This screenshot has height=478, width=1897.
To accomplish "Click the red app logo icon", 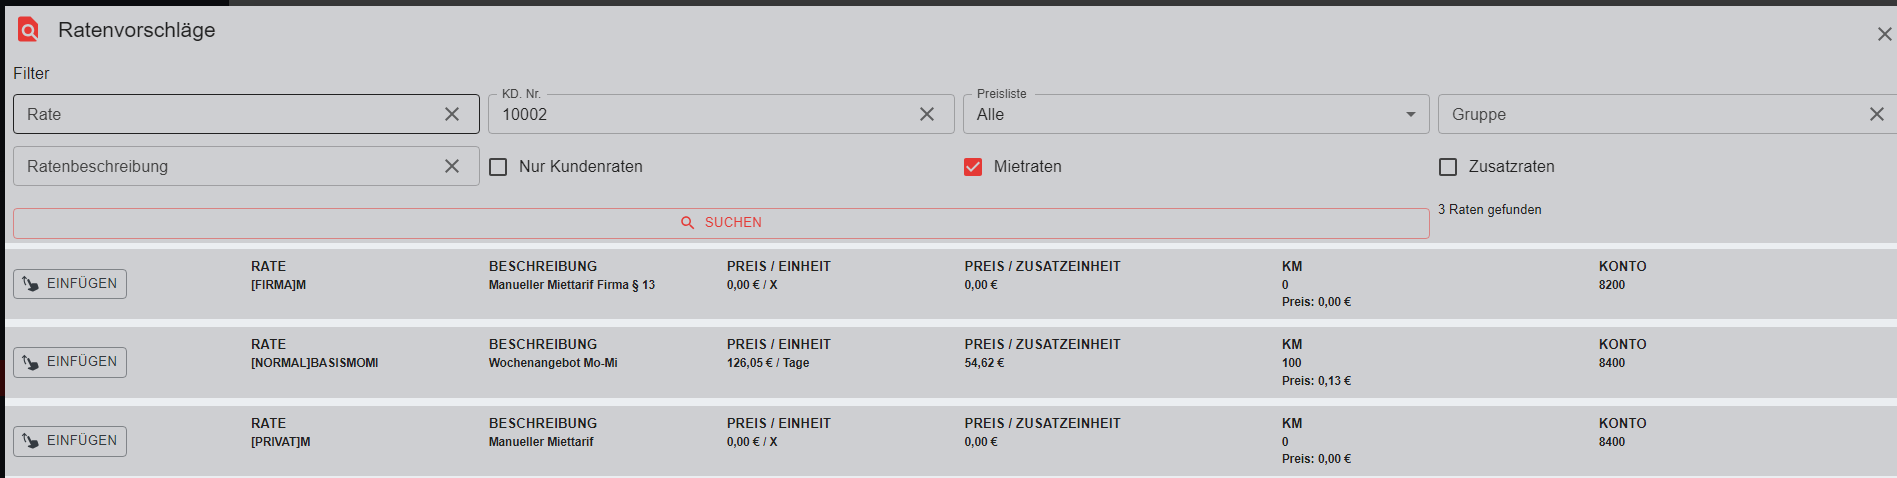I will click(x=28, y=30).
